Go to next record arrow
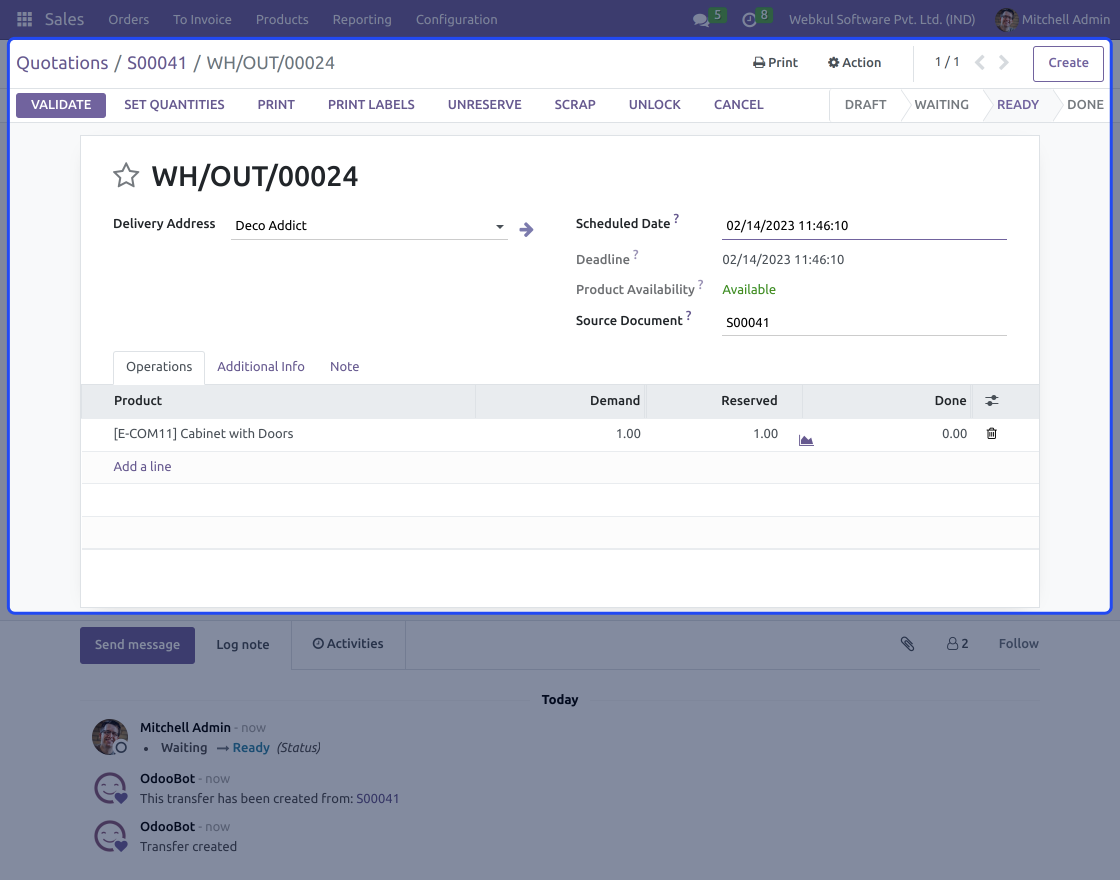The height and width of the screenshot is (880, 1120). [x=1004, y=63]
